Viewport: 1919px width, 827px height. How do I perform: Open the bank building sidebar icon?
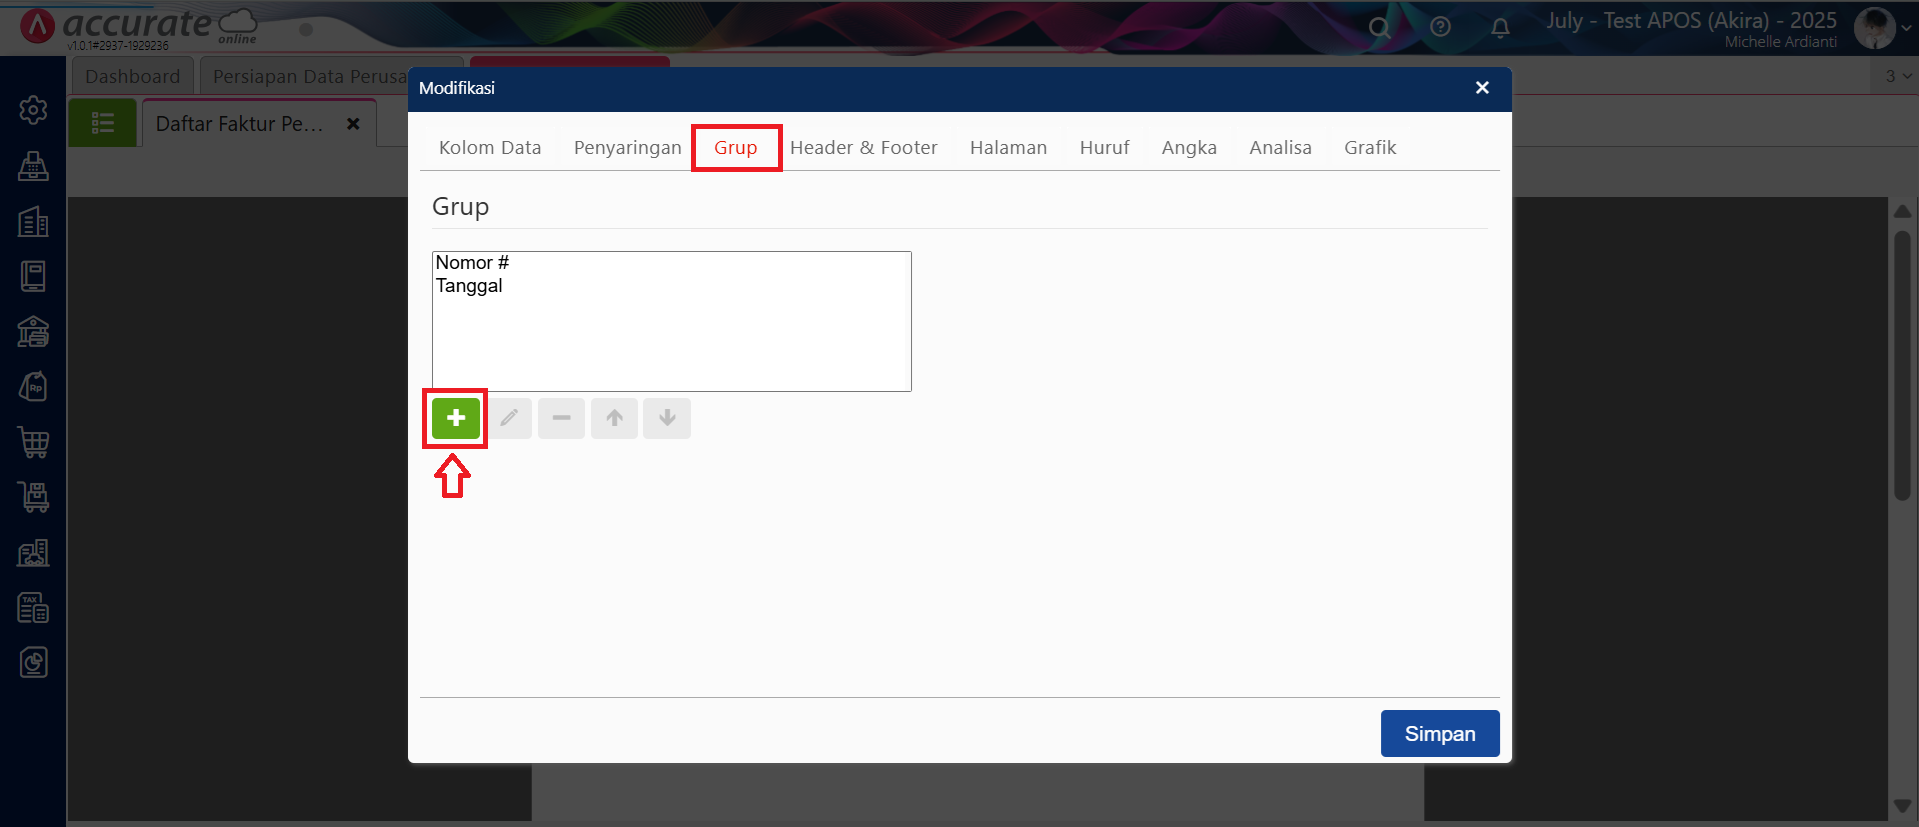click(33, 331)
